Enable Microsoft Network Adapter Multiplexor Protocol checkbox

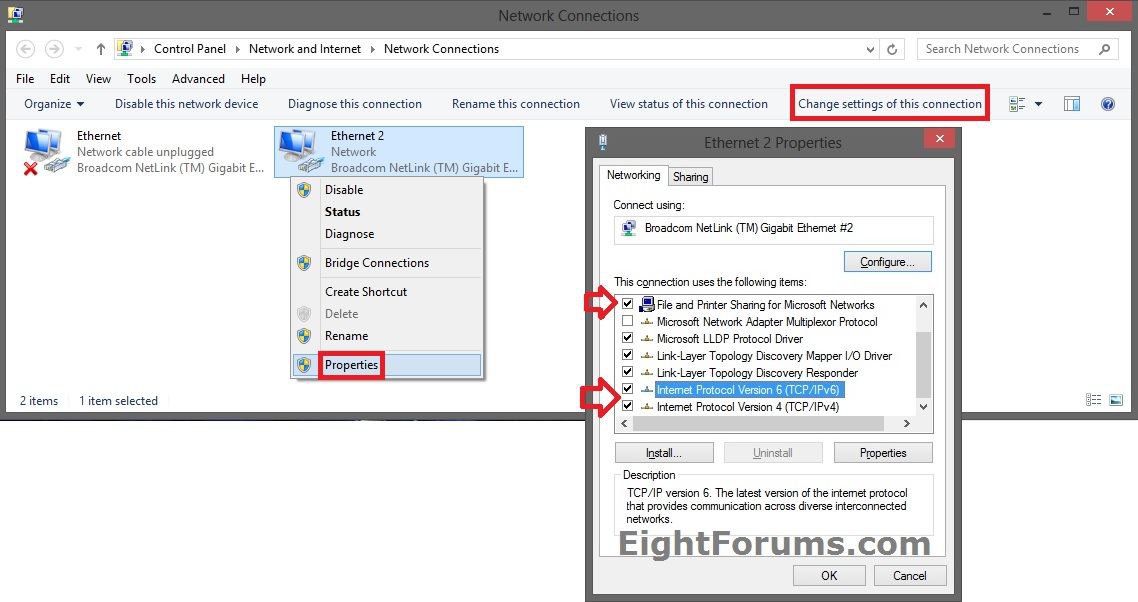(x=627, y=322)
